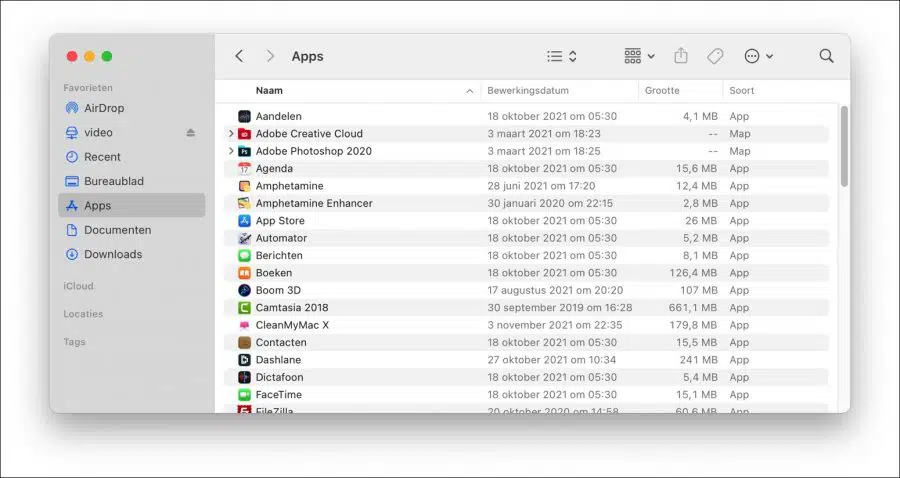Select Apps in the sidebar
900x478 pixels.
(x=131, y=205)
